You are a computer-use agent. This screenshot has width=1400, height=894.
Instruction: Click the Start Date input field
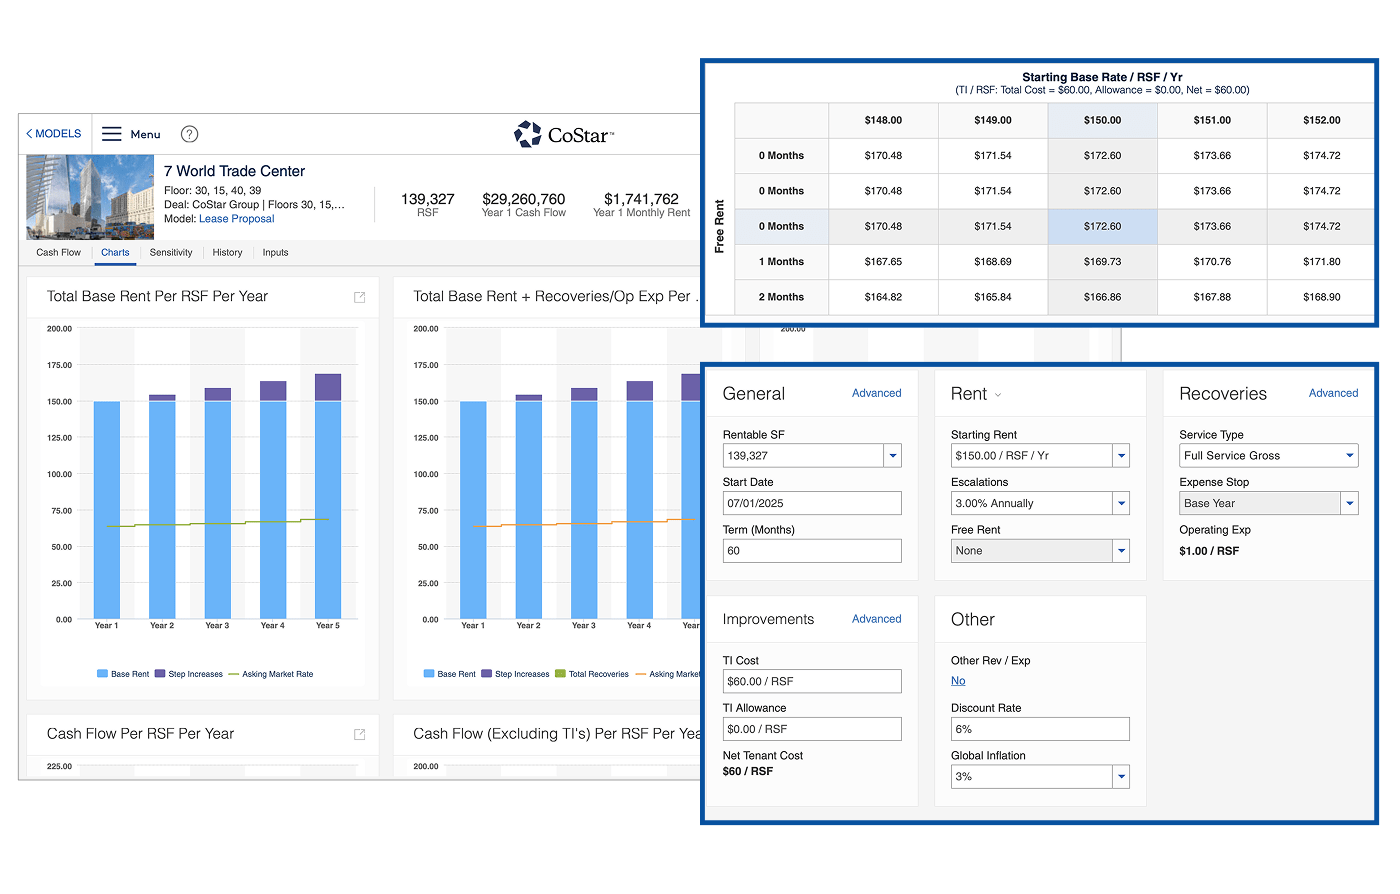click(811, 503)
